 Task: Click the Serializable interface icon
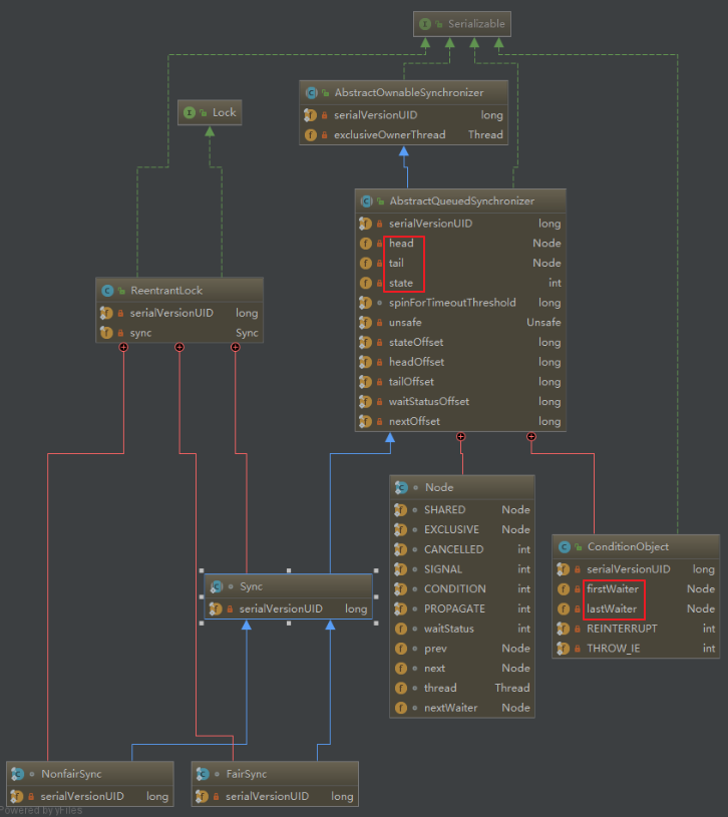pos(427,23)
